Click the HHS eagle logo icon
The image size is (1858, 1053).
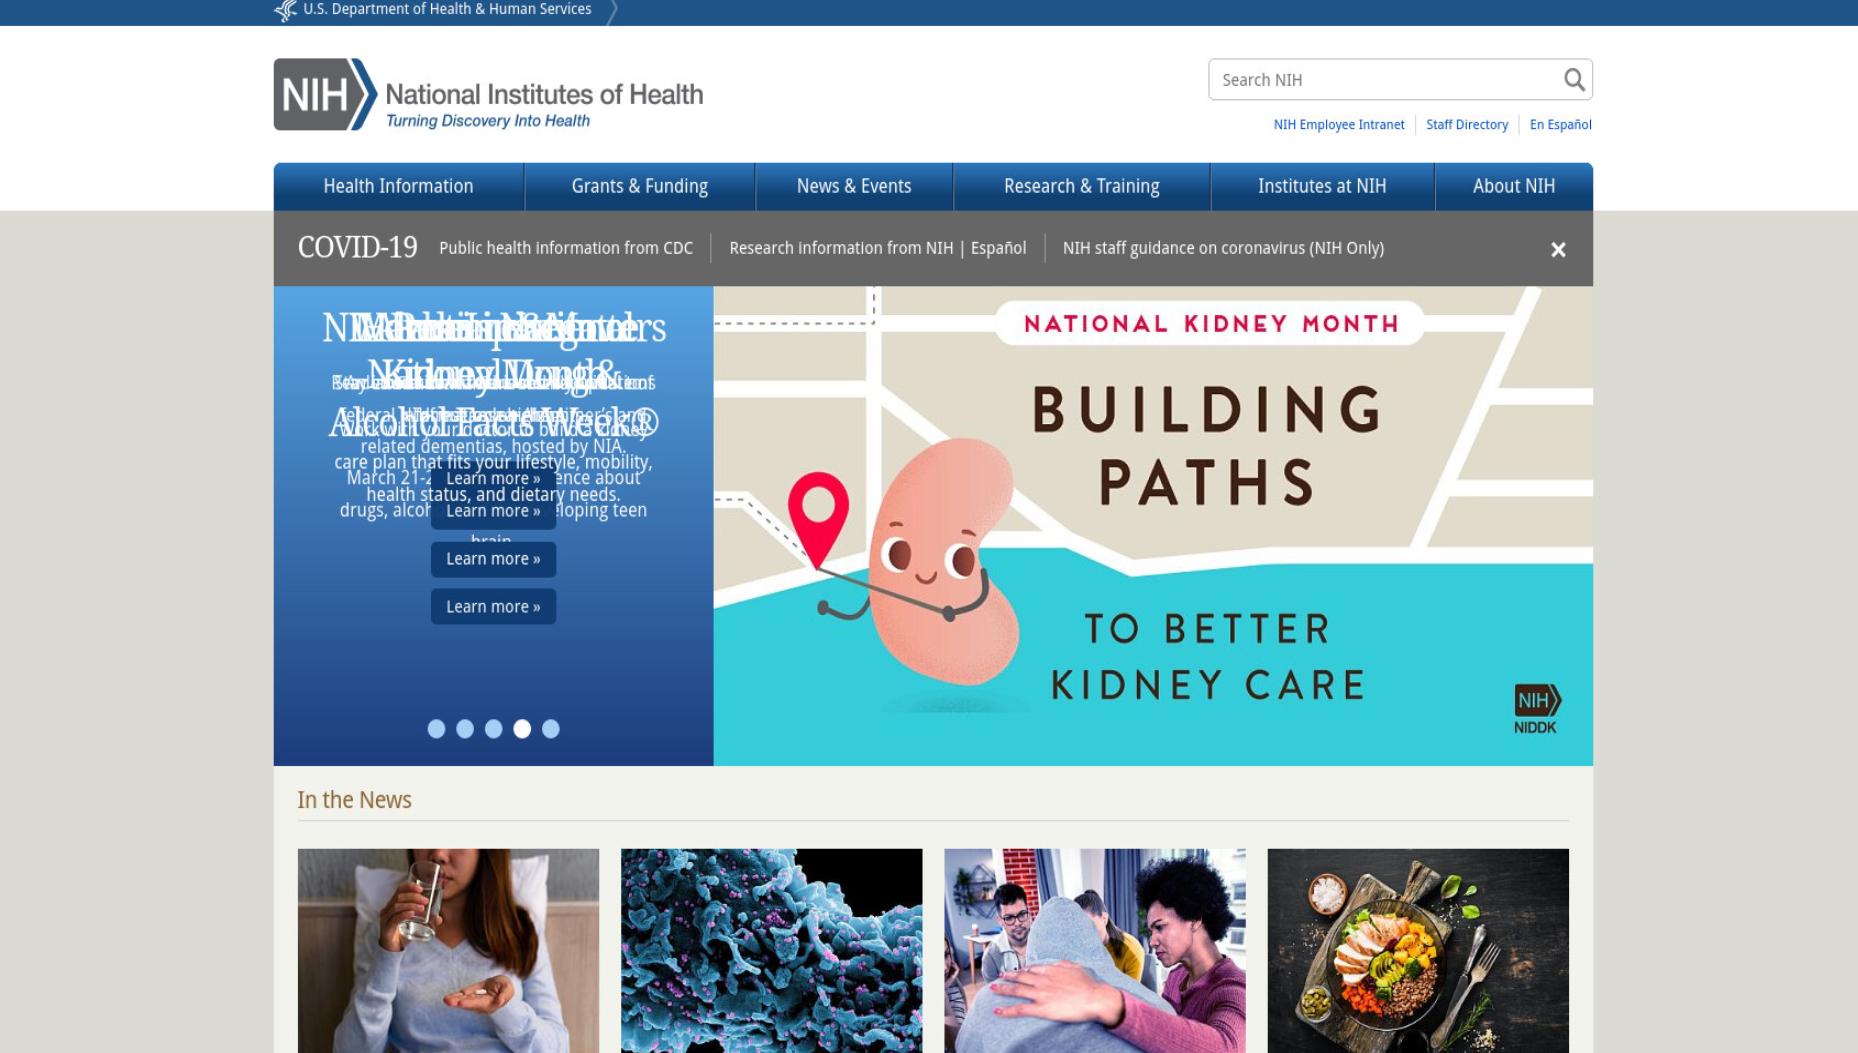point(286,11)
